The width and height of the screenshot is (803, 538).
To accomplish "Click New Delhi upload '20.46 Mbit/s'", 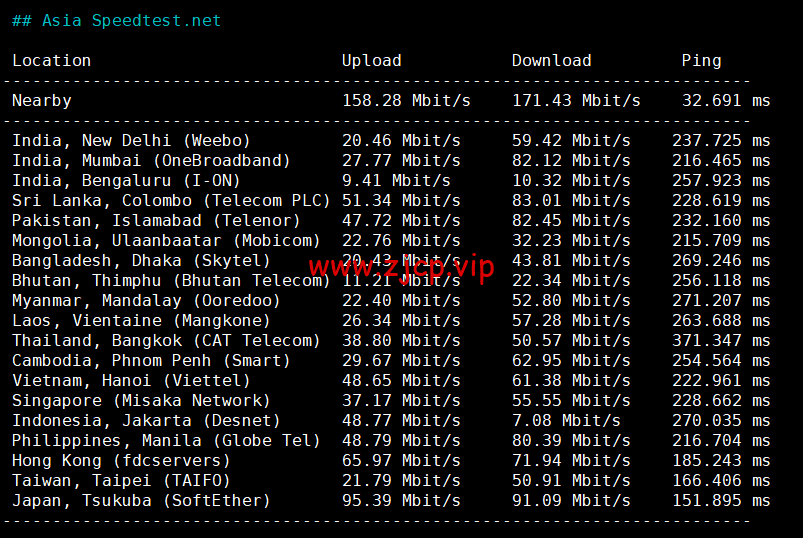I will (401, 140).
